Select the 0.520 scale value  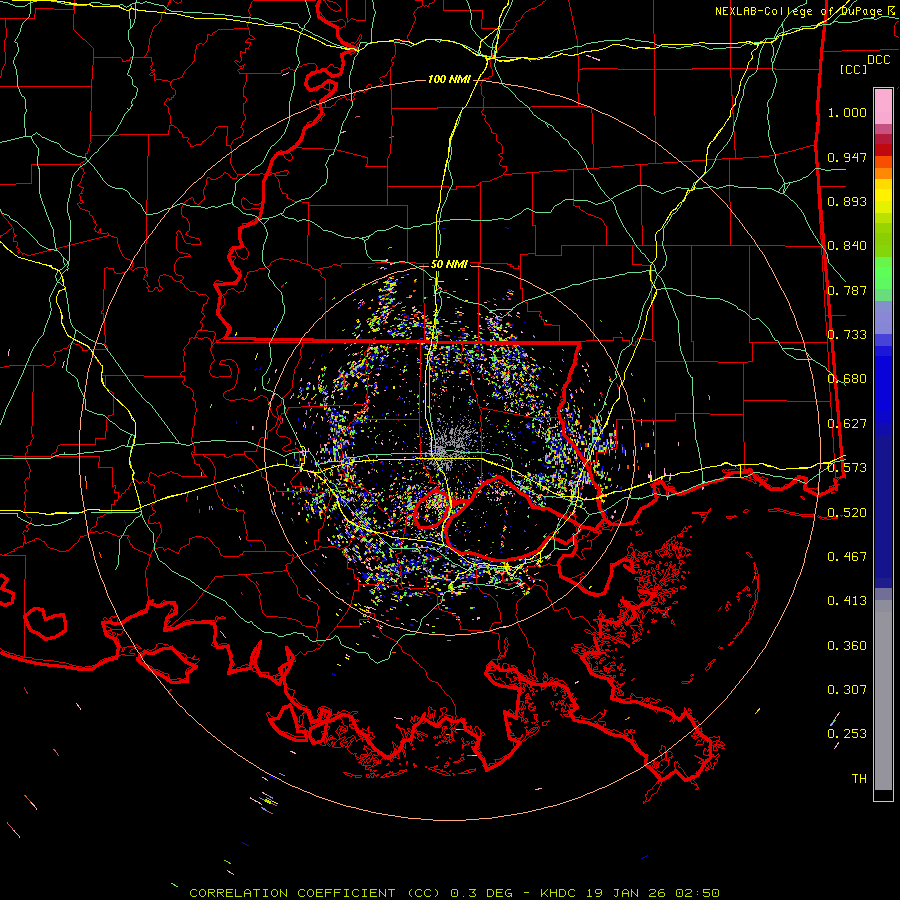pyautogui.click(x=847, y=512)
